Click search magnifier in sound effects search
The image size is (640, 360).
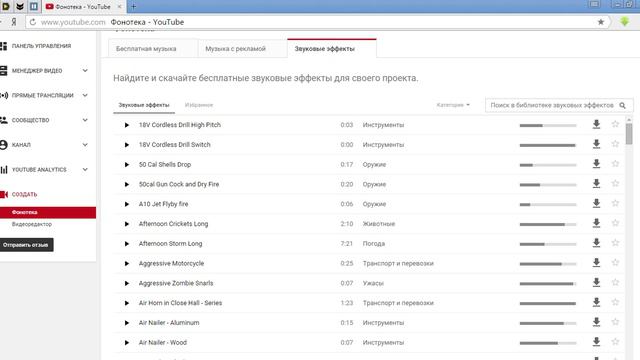pos(622,105)
